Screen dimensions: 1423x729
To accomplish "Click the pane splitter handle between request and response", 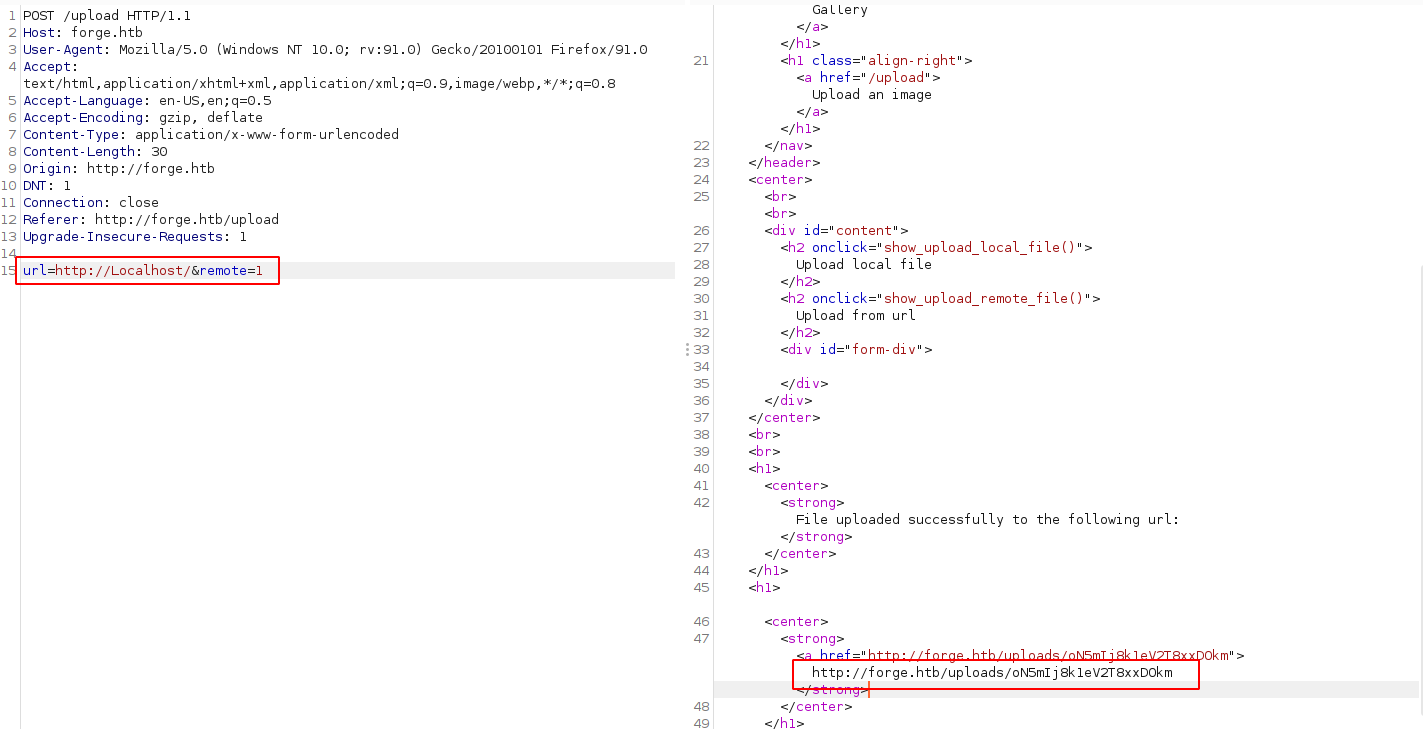I will pos(686,350).
